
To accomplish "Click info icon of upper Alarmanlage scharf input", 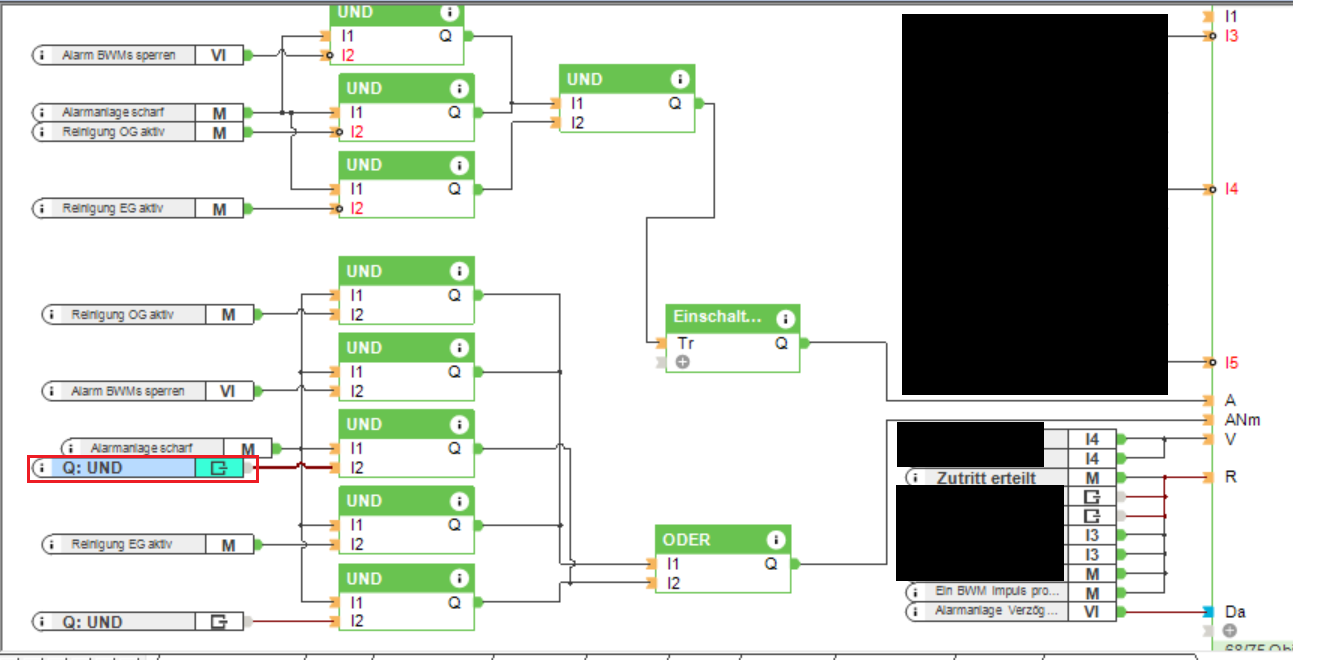I will point(43,112).
